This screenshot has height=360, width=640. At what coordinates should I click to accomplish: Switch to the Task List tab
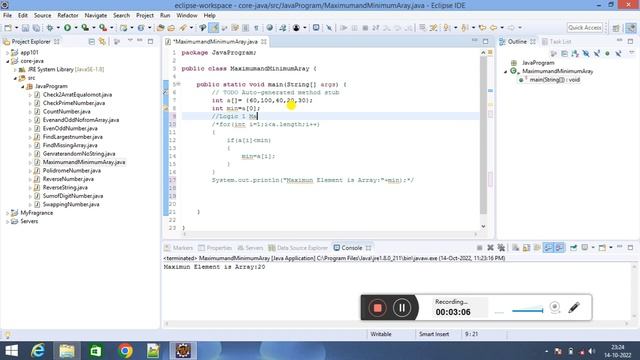[556, 42]
